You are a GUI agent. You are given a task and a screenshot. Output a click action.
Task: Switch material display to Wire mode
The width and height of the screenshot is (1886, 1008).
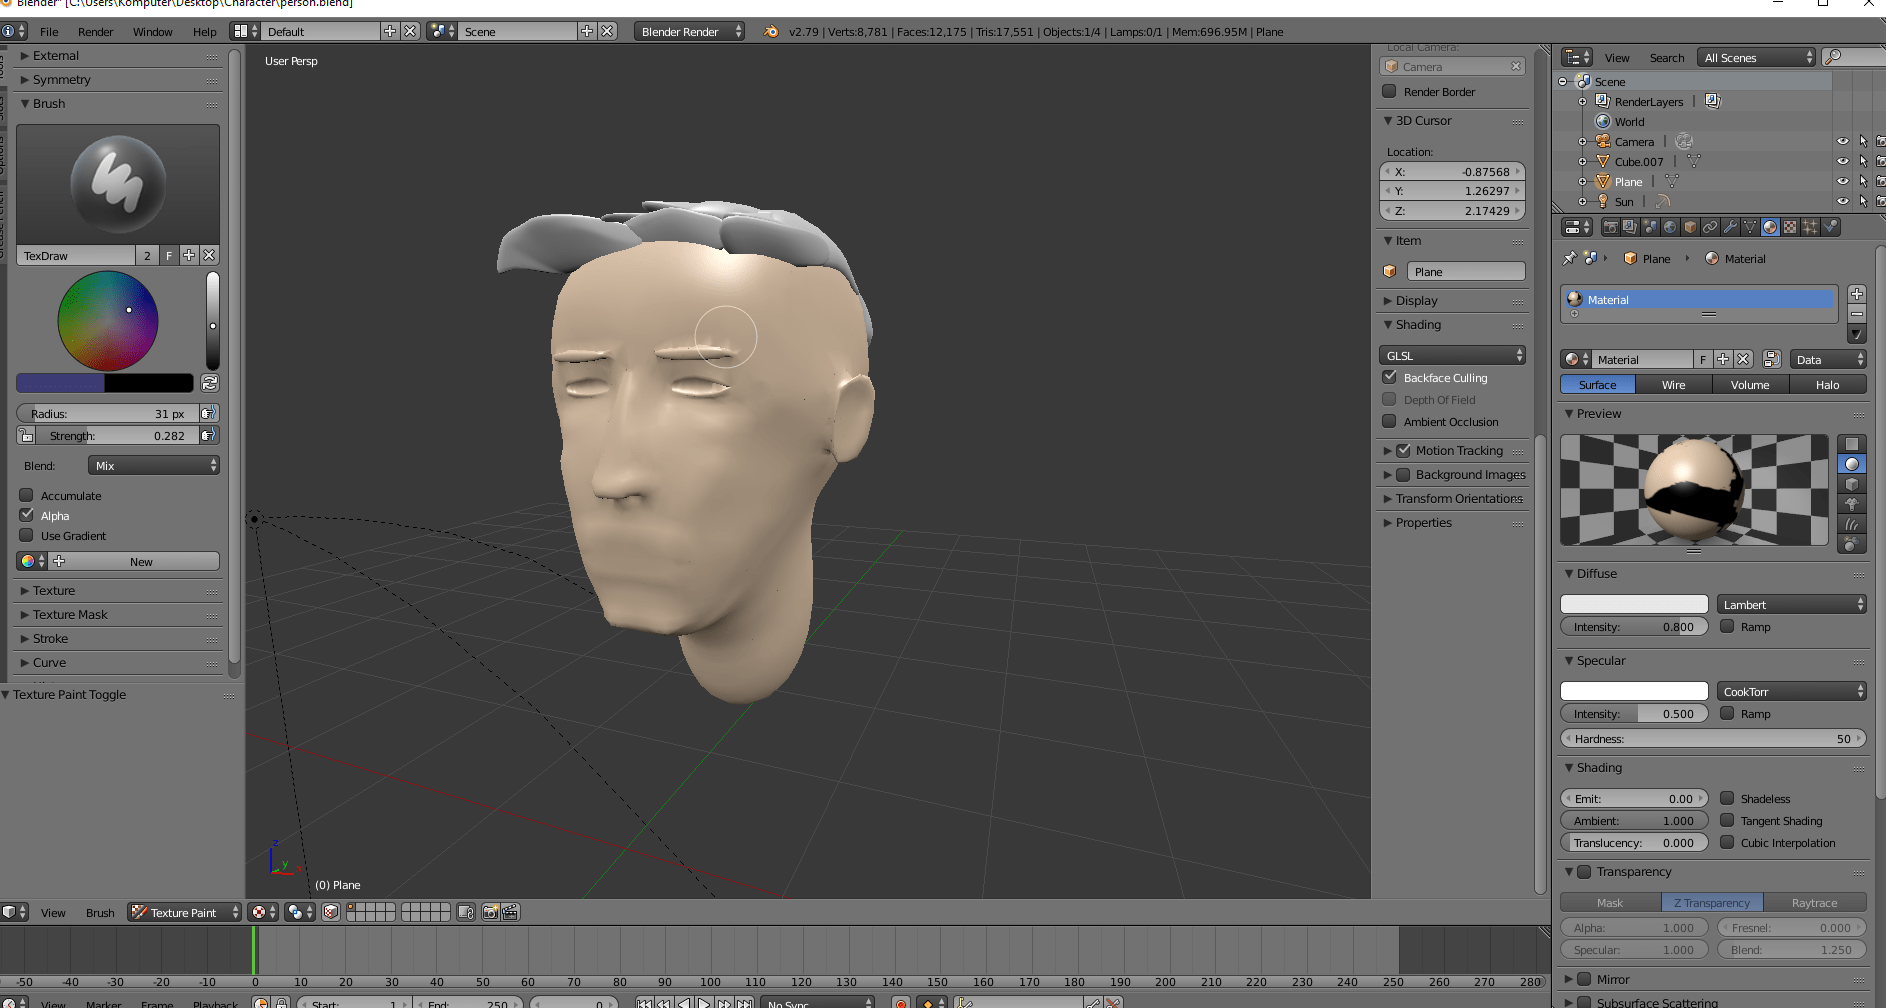click(x=1672, y=384)
